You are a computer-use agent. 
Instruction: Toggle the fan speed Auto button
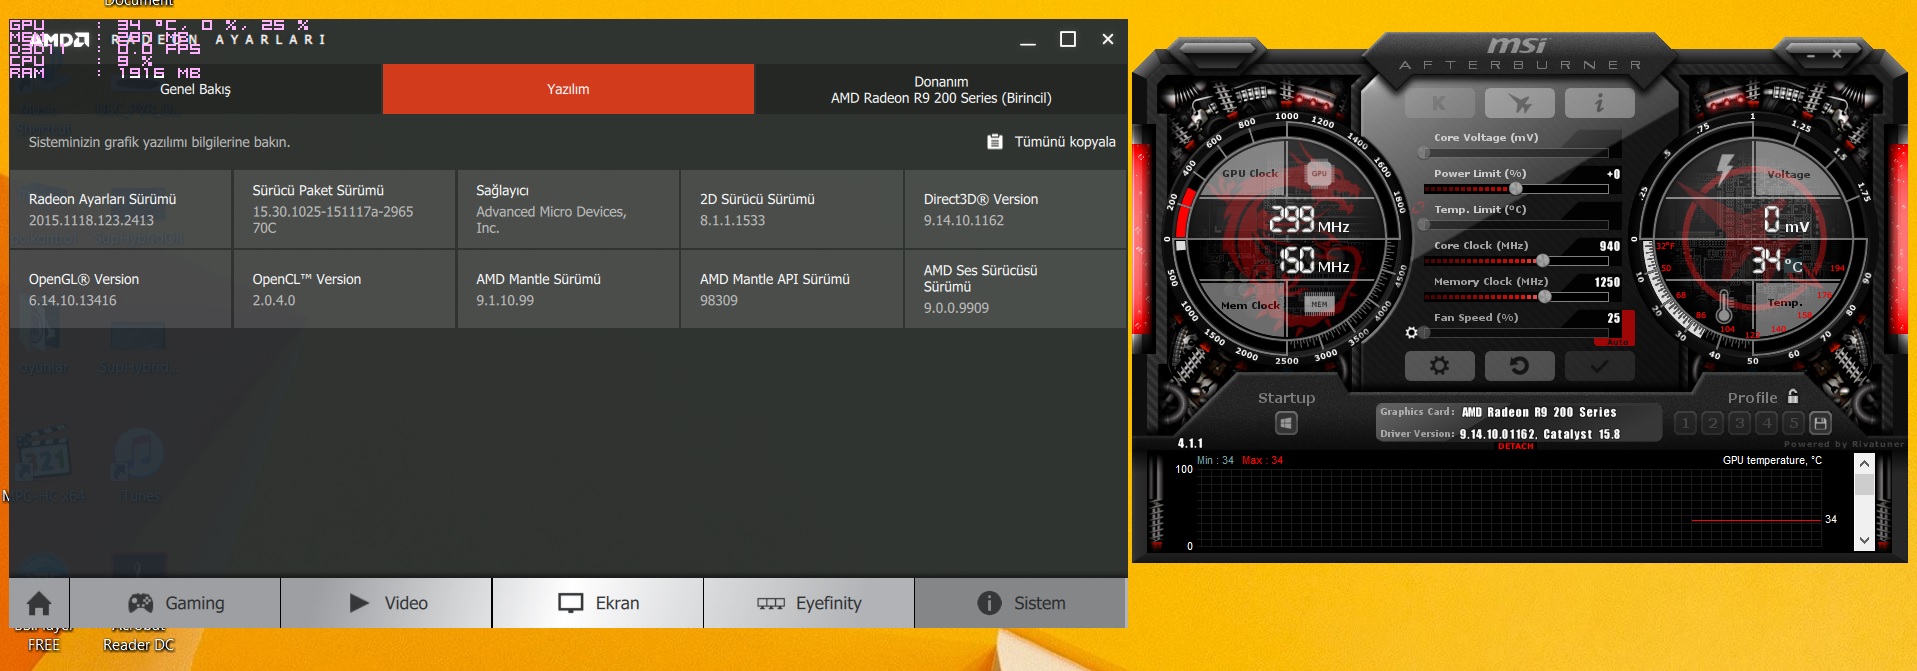(x=1617, y=342)
